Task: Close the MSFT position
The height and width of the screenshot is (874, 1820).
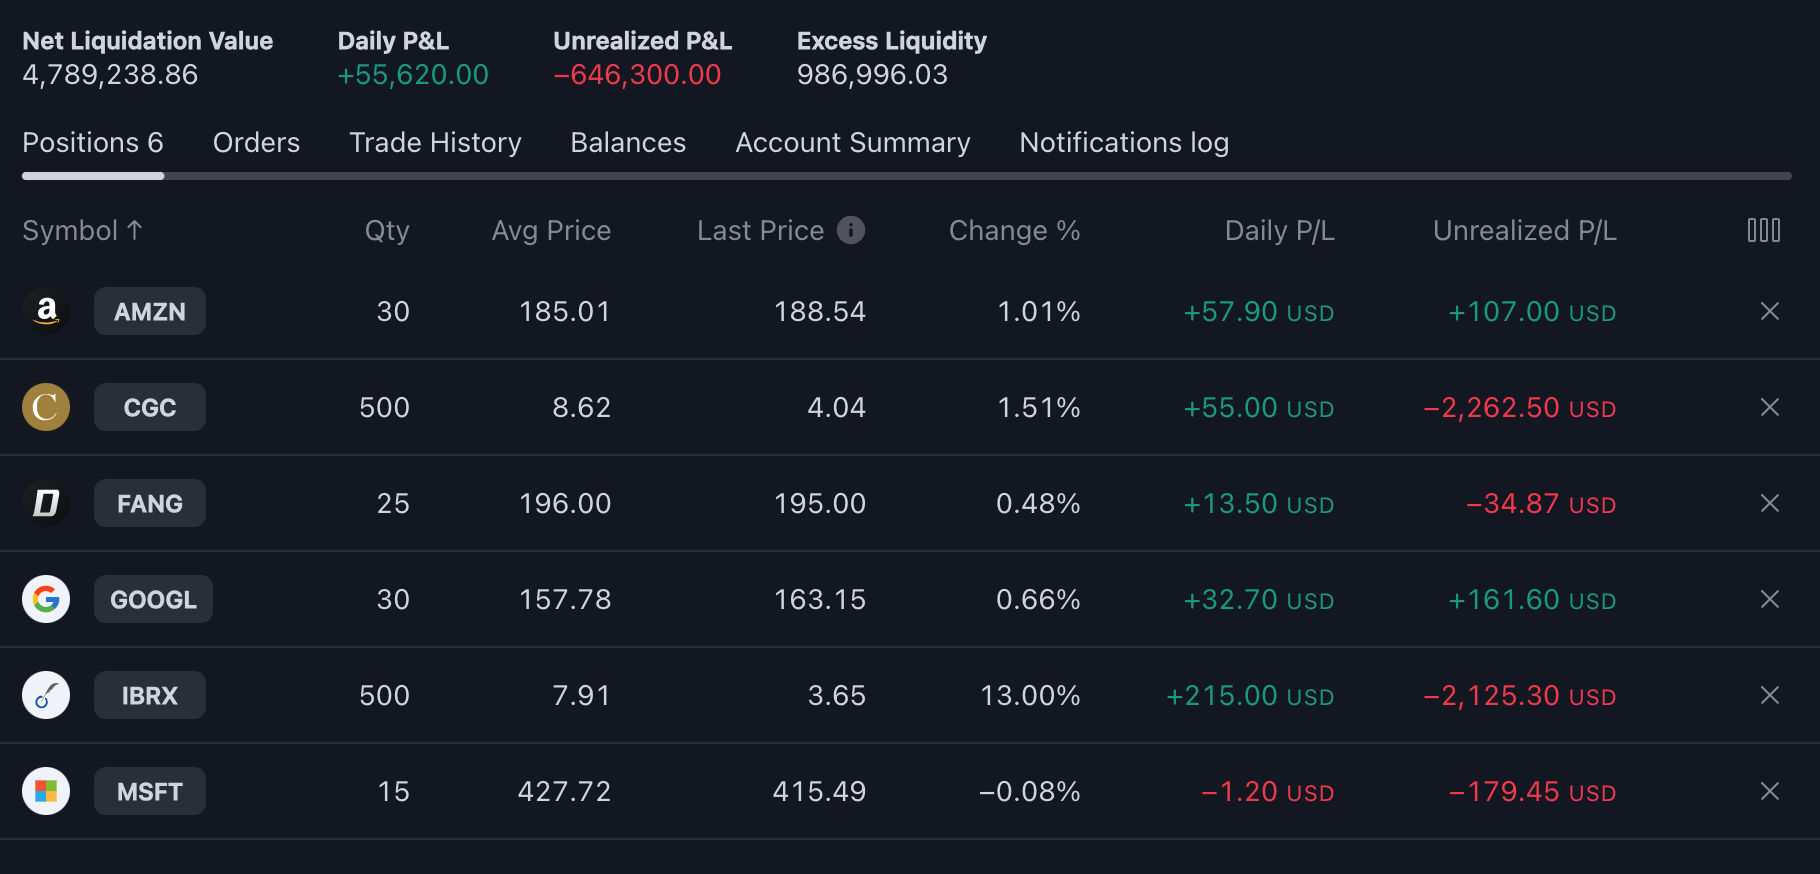Action: (1769, 792)
